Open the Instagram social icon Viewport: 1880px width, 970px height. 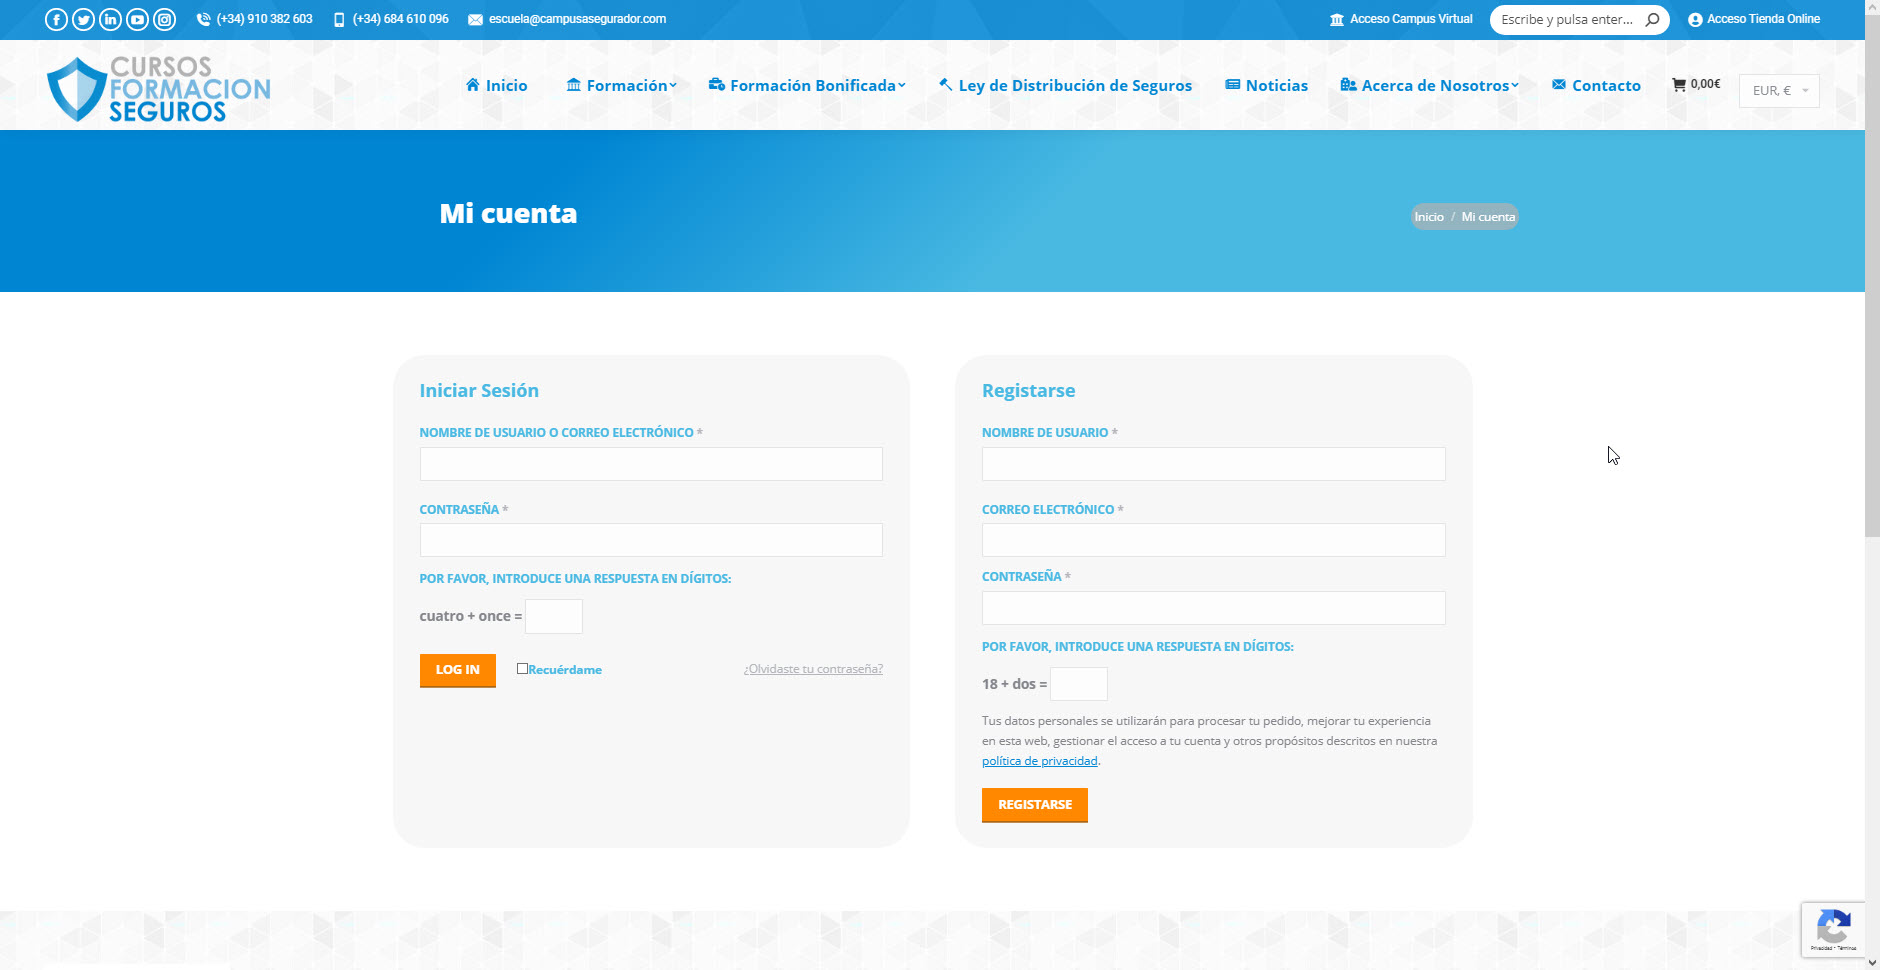coord(164,19)
